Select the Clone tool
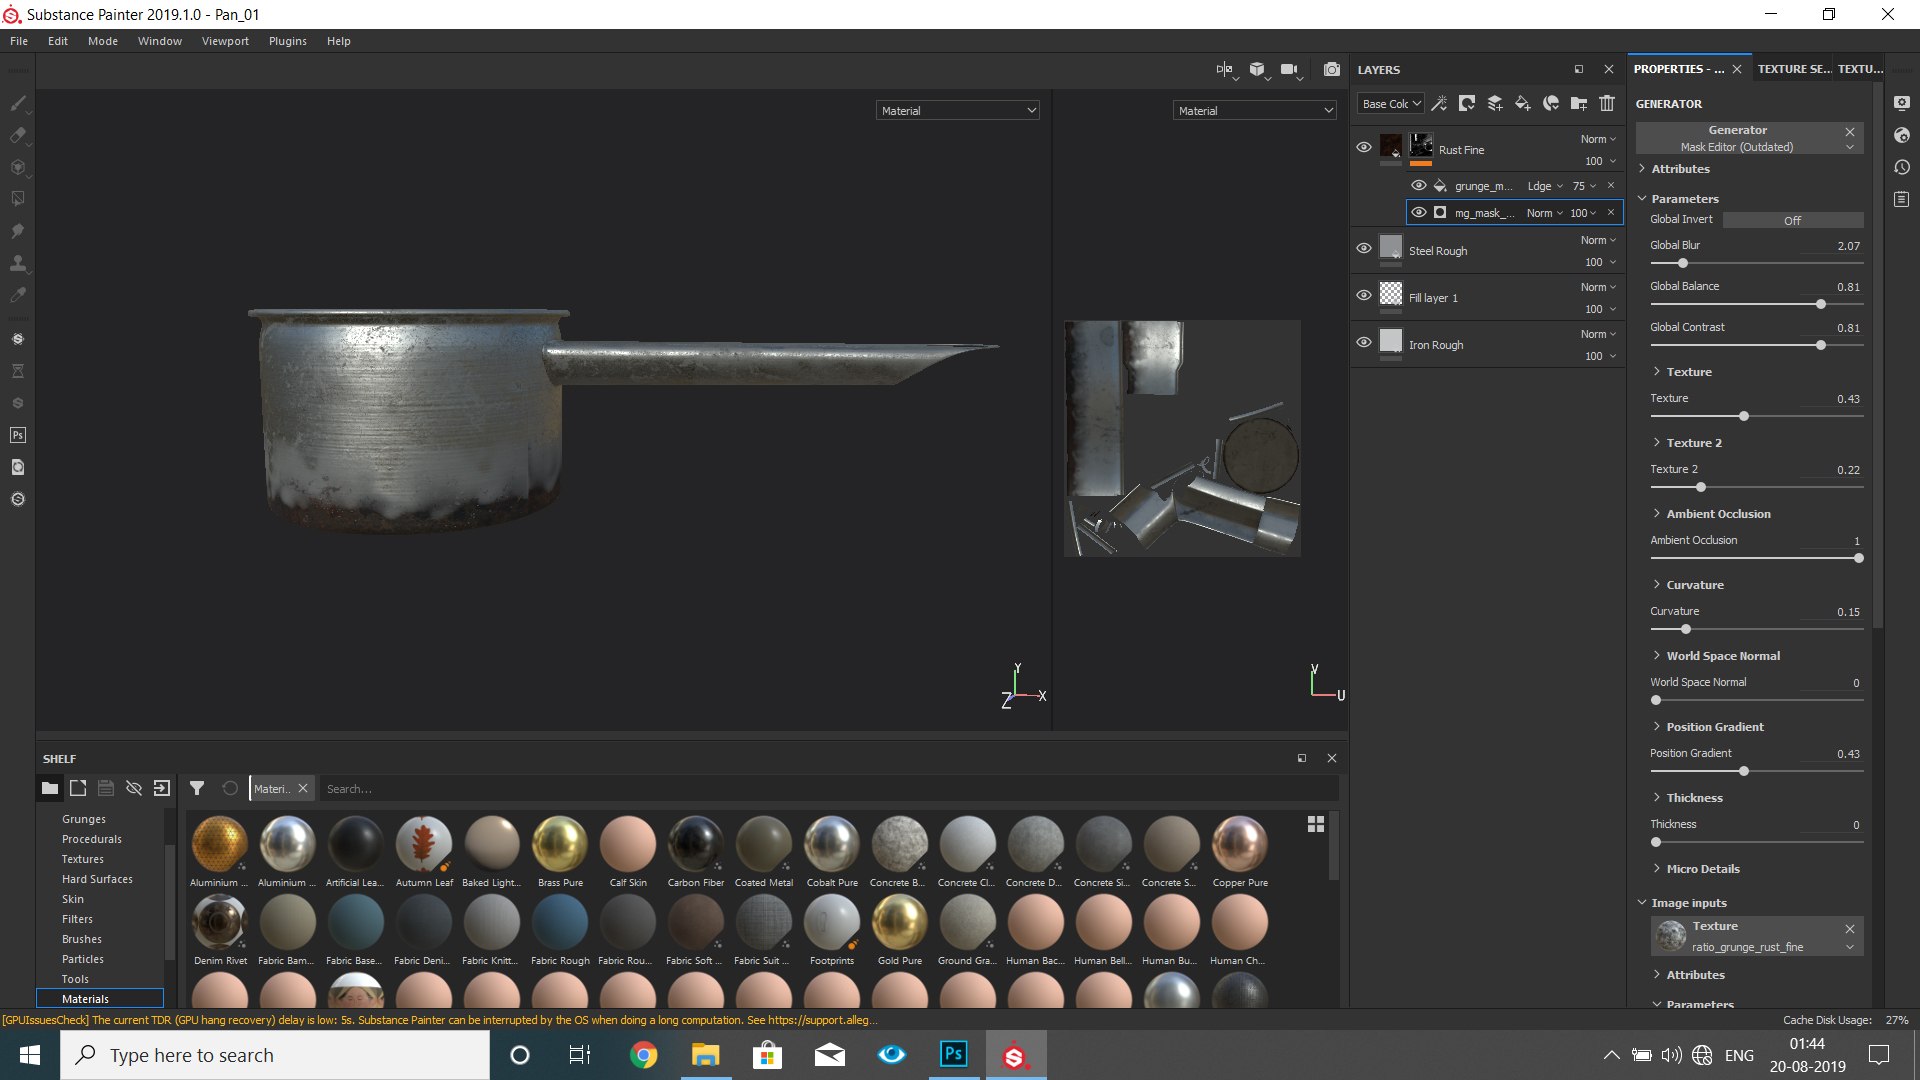1920x1080 pixels. [x=17, y=263]
